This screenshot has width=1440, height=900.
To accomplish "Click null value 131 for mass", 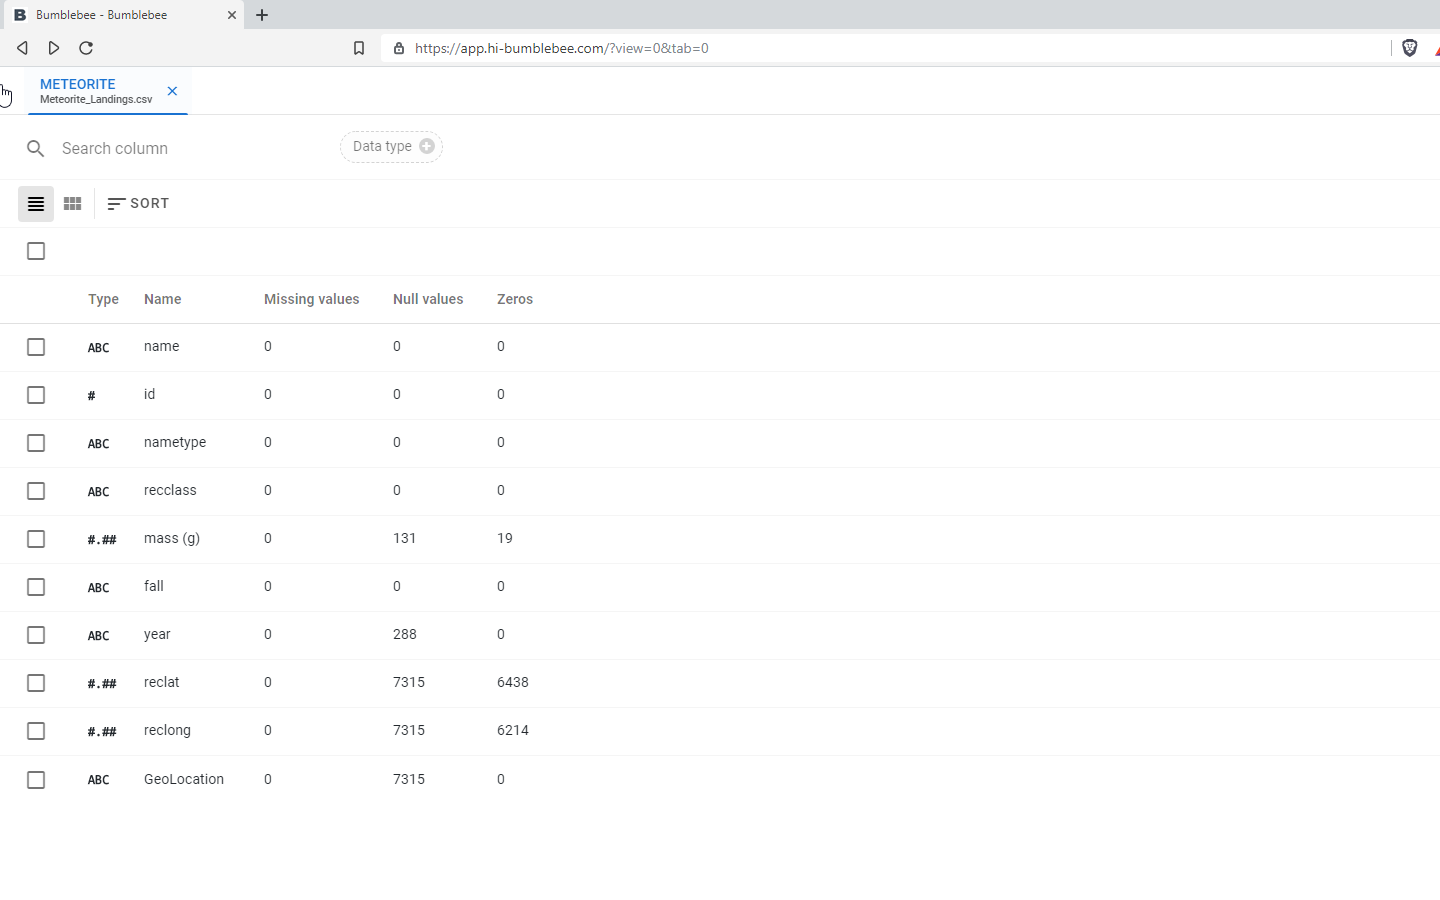I will click(x=405, y=538).
